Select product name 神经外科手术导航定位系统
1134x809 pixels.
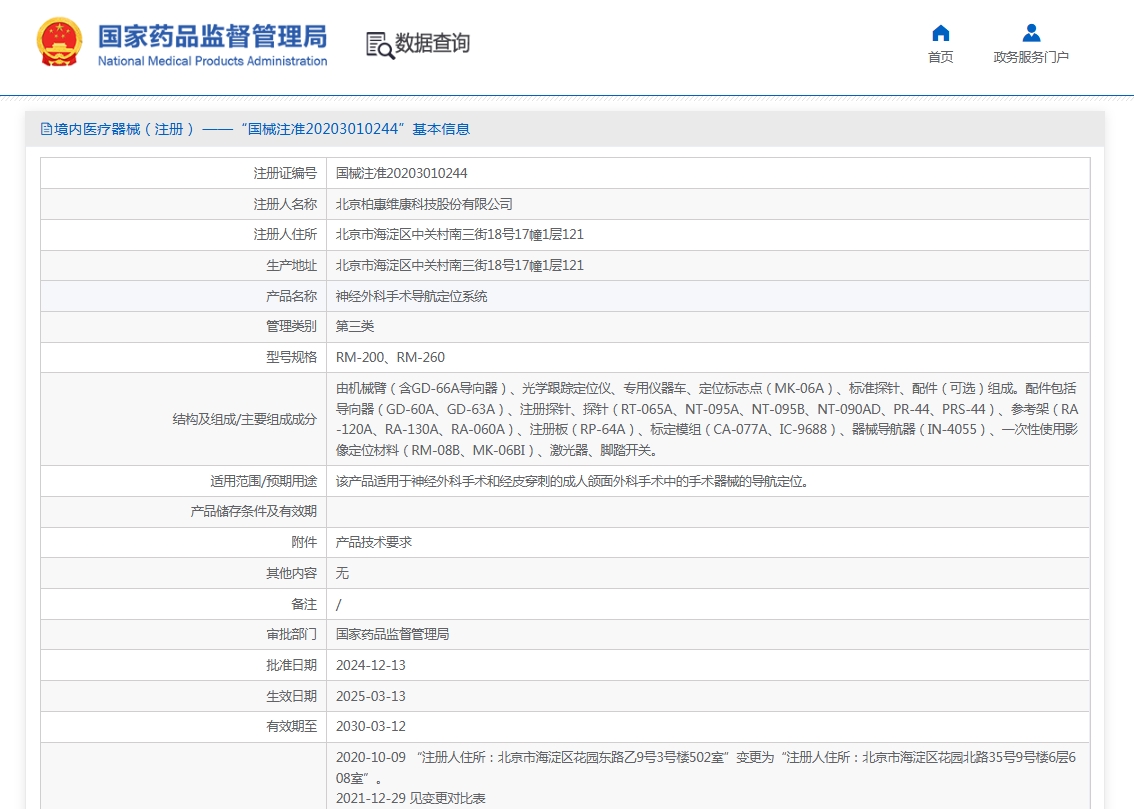point(412,296)
